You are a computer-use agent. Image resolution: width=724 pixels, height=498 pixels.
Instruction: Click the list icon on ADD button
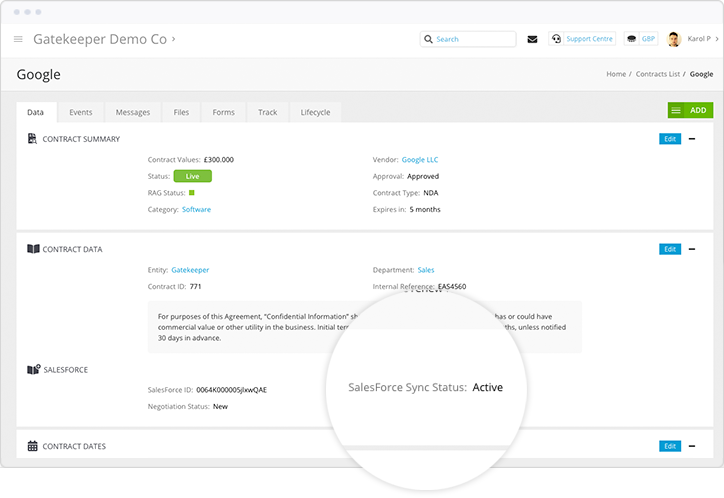(x=676, y=110)
